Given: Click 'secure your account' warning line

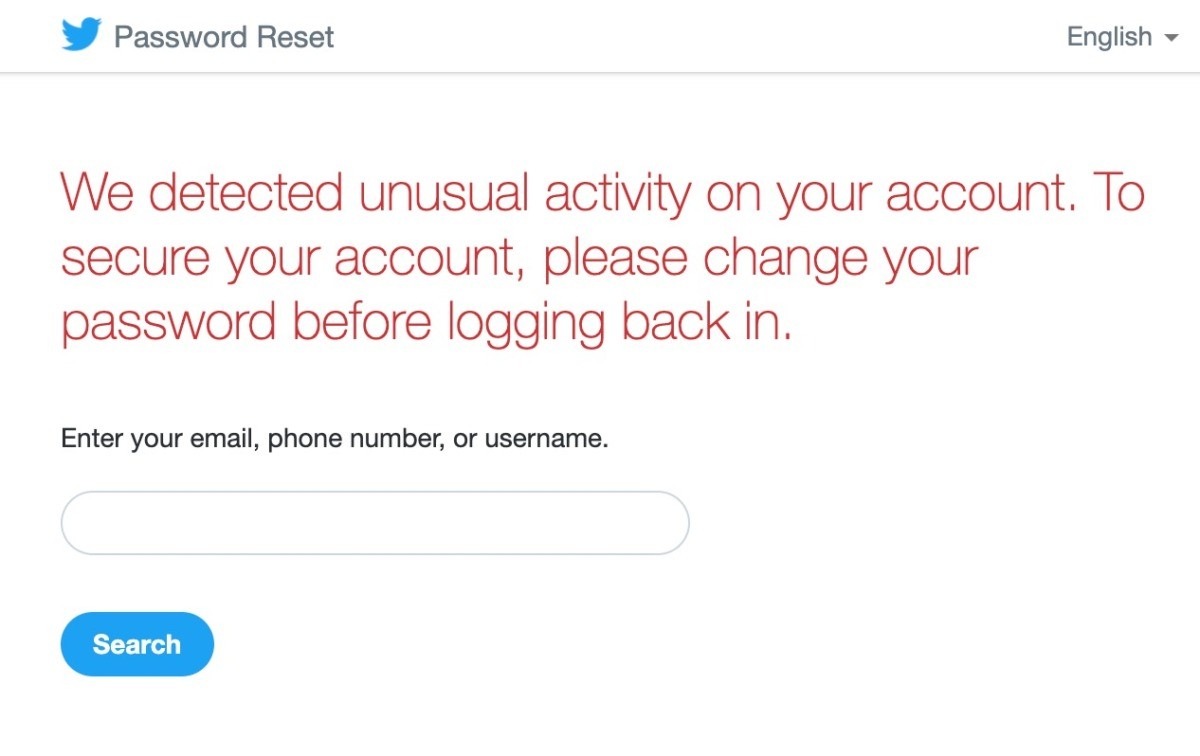Looking at the screenshot, I should click(x=294, y=260).
